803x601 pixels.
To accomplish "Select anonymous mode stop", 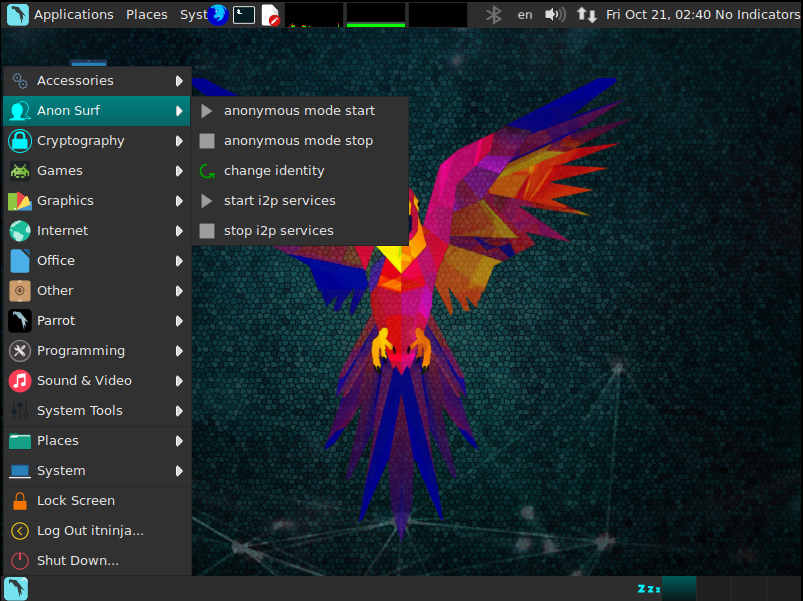I will click(x=300, y=141).
